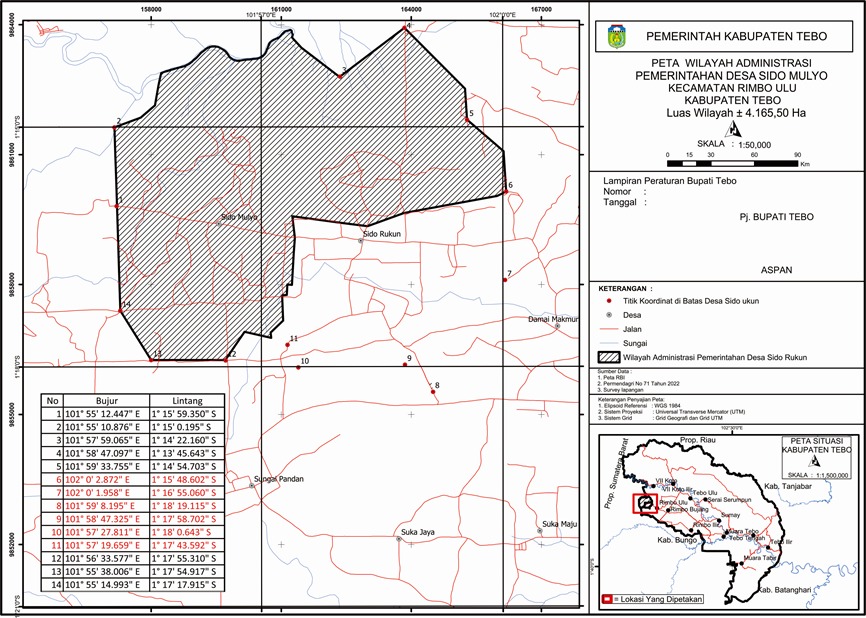Click the Lokasi Yang Dipetakan legend box
Viewport: 866px width, 618px height.
(608, 599)
